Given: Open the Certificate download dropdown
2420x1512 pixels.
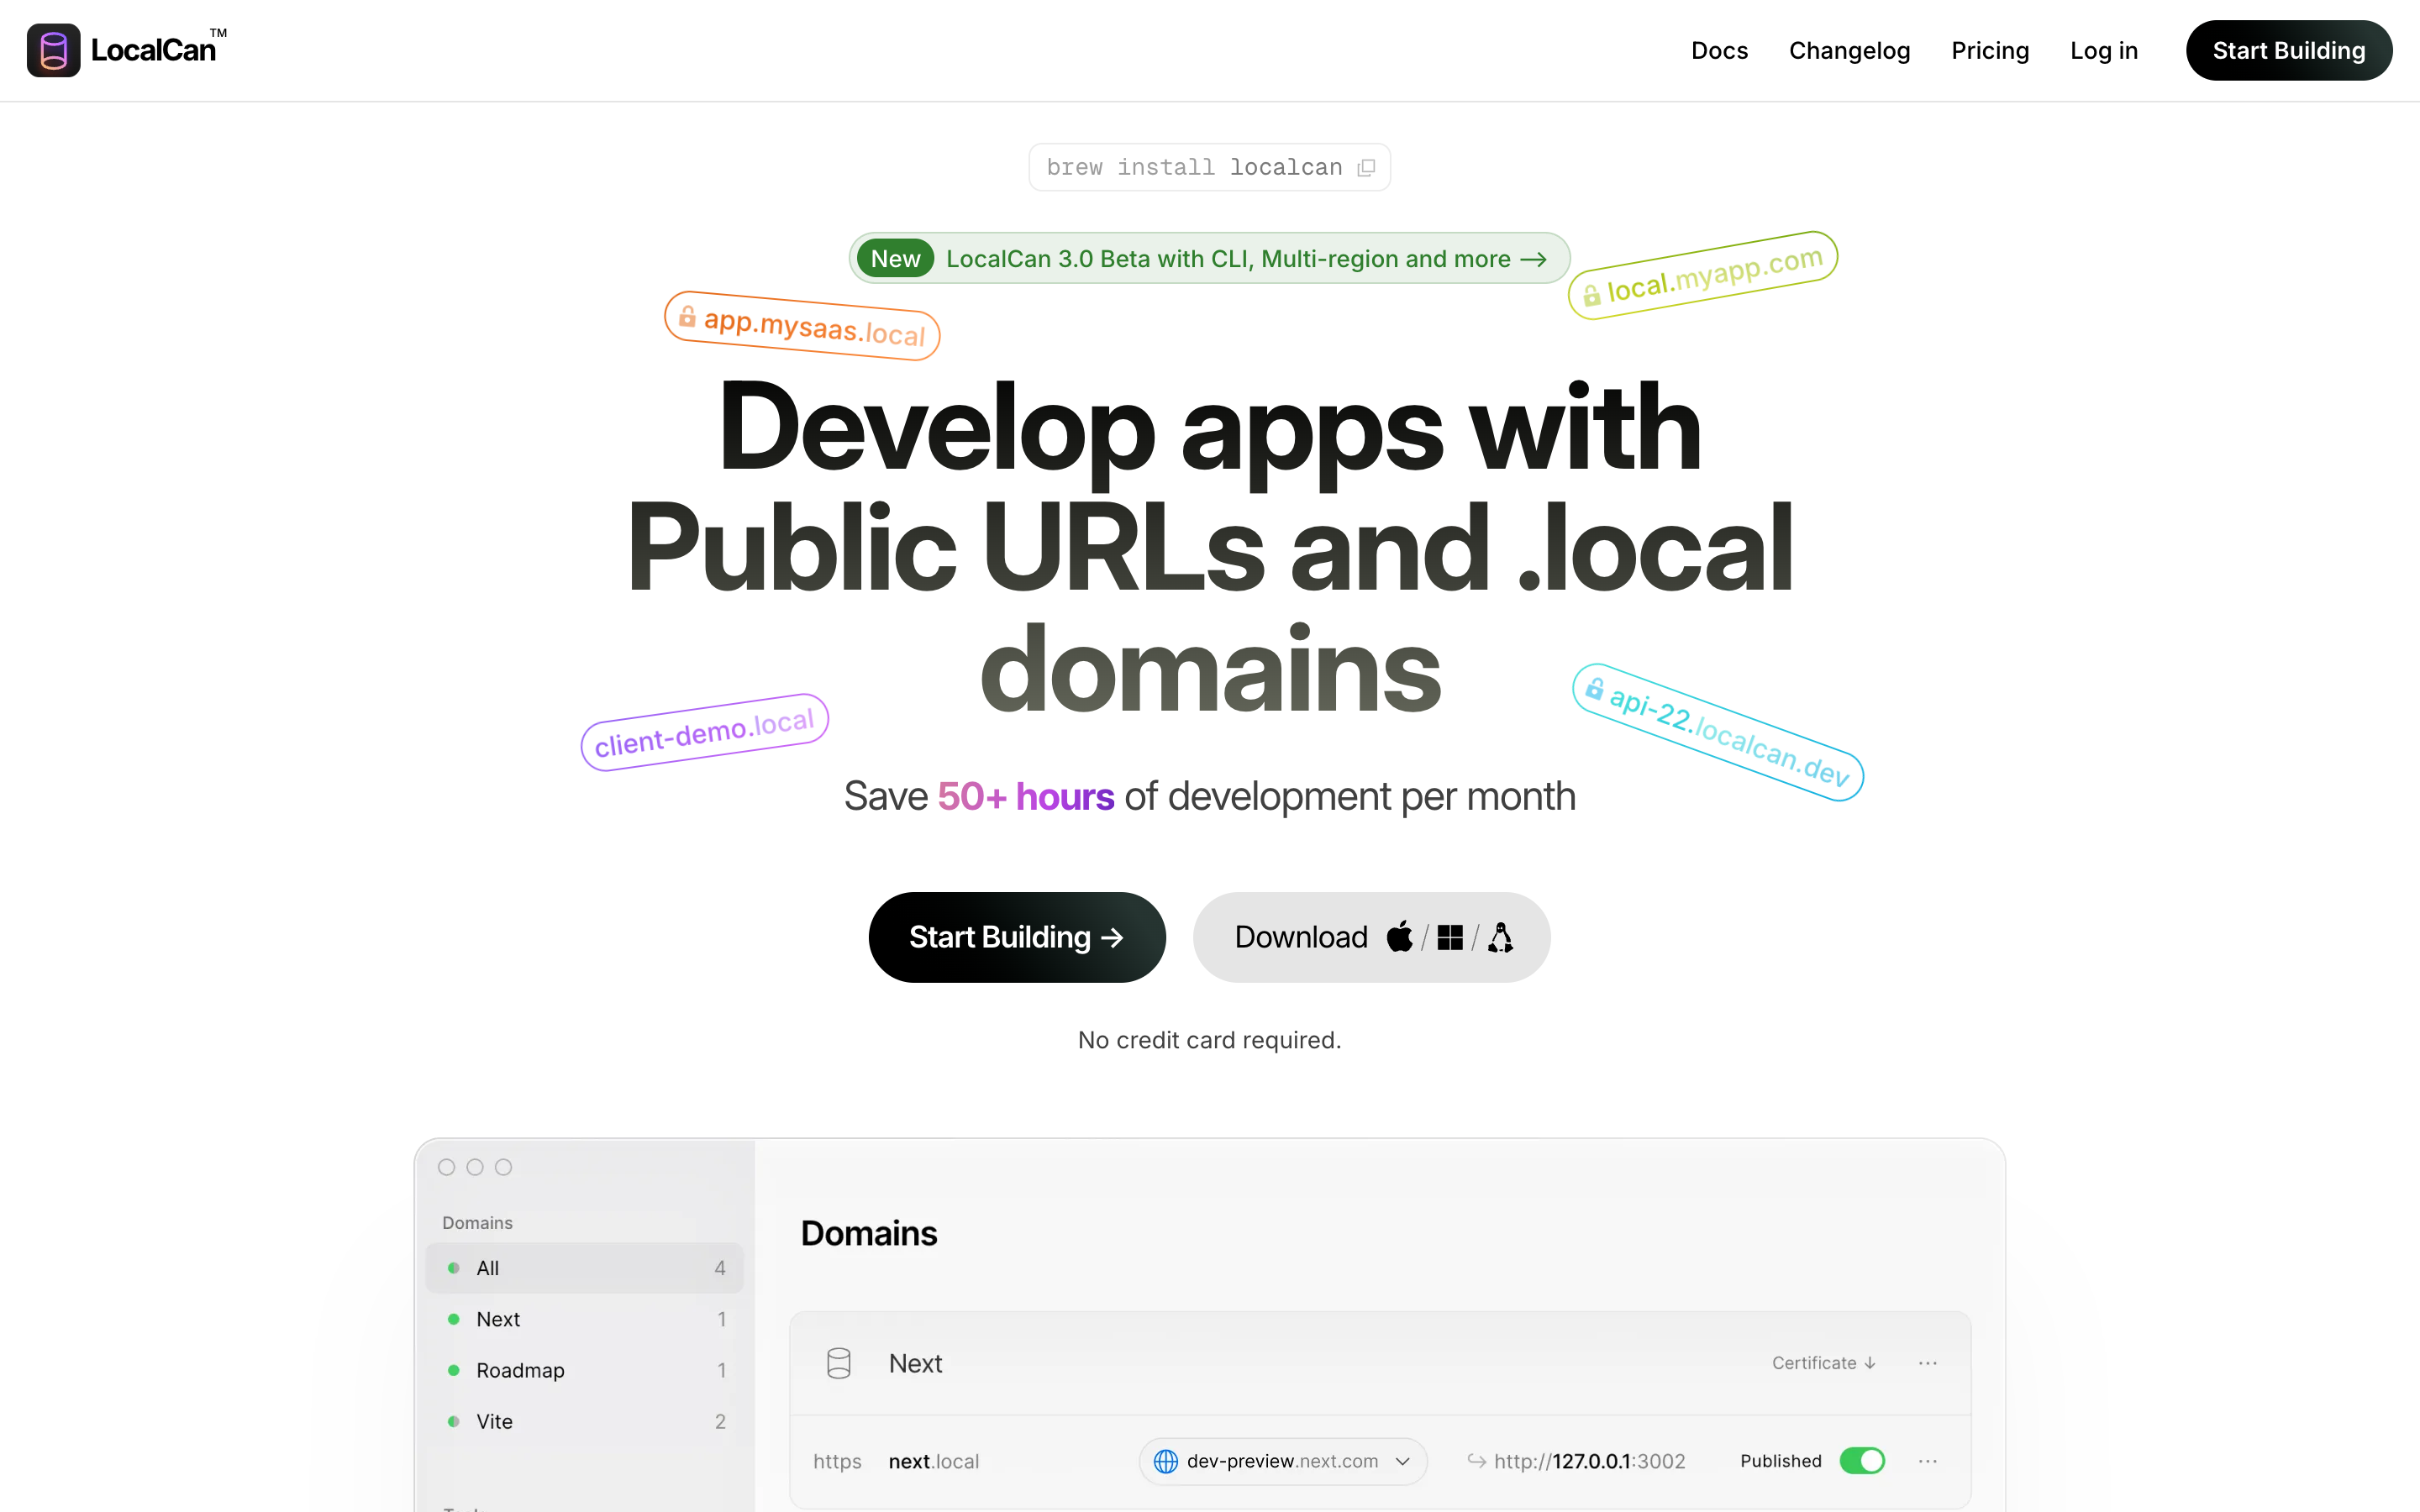Looking at the screenshot, I should [1824, 1363].
